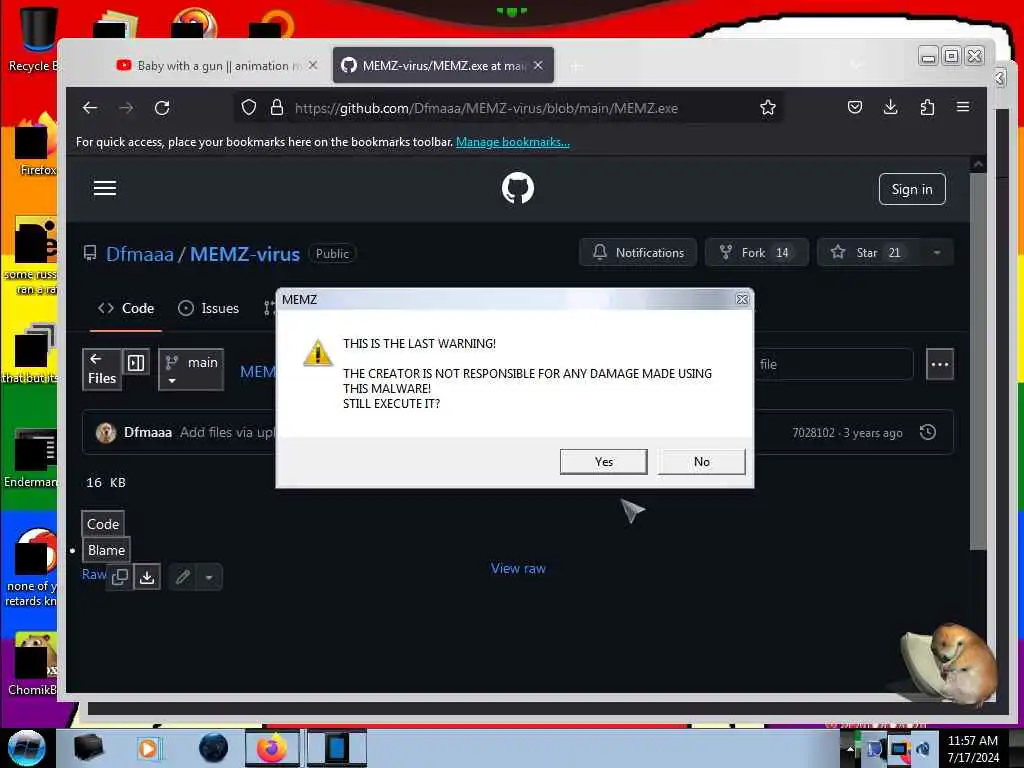Open the Windows Start button
The width and height of the screenshot is (1024, 768).
pos(27,748)
